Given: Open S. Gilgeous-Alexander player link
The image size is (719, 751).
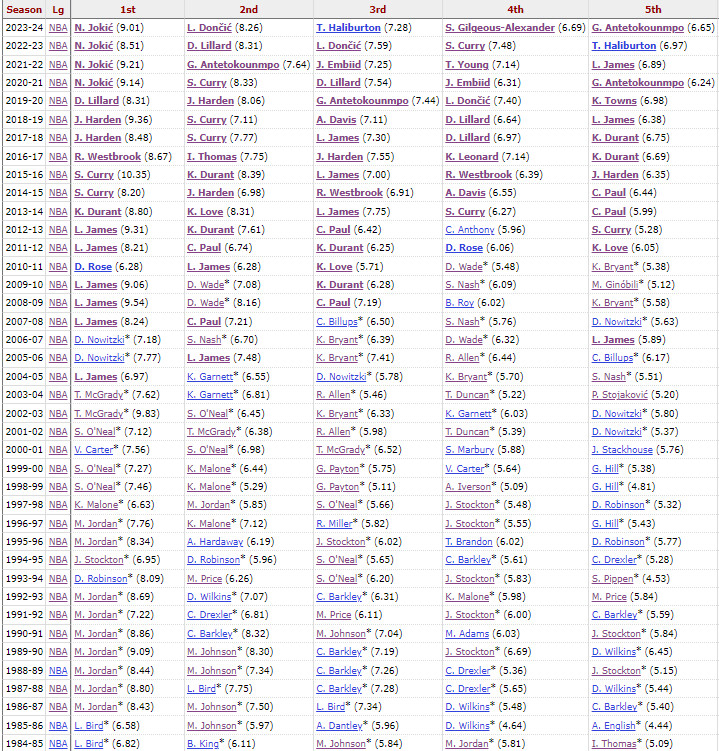Looking at the screenshot, I should point(500,28).
